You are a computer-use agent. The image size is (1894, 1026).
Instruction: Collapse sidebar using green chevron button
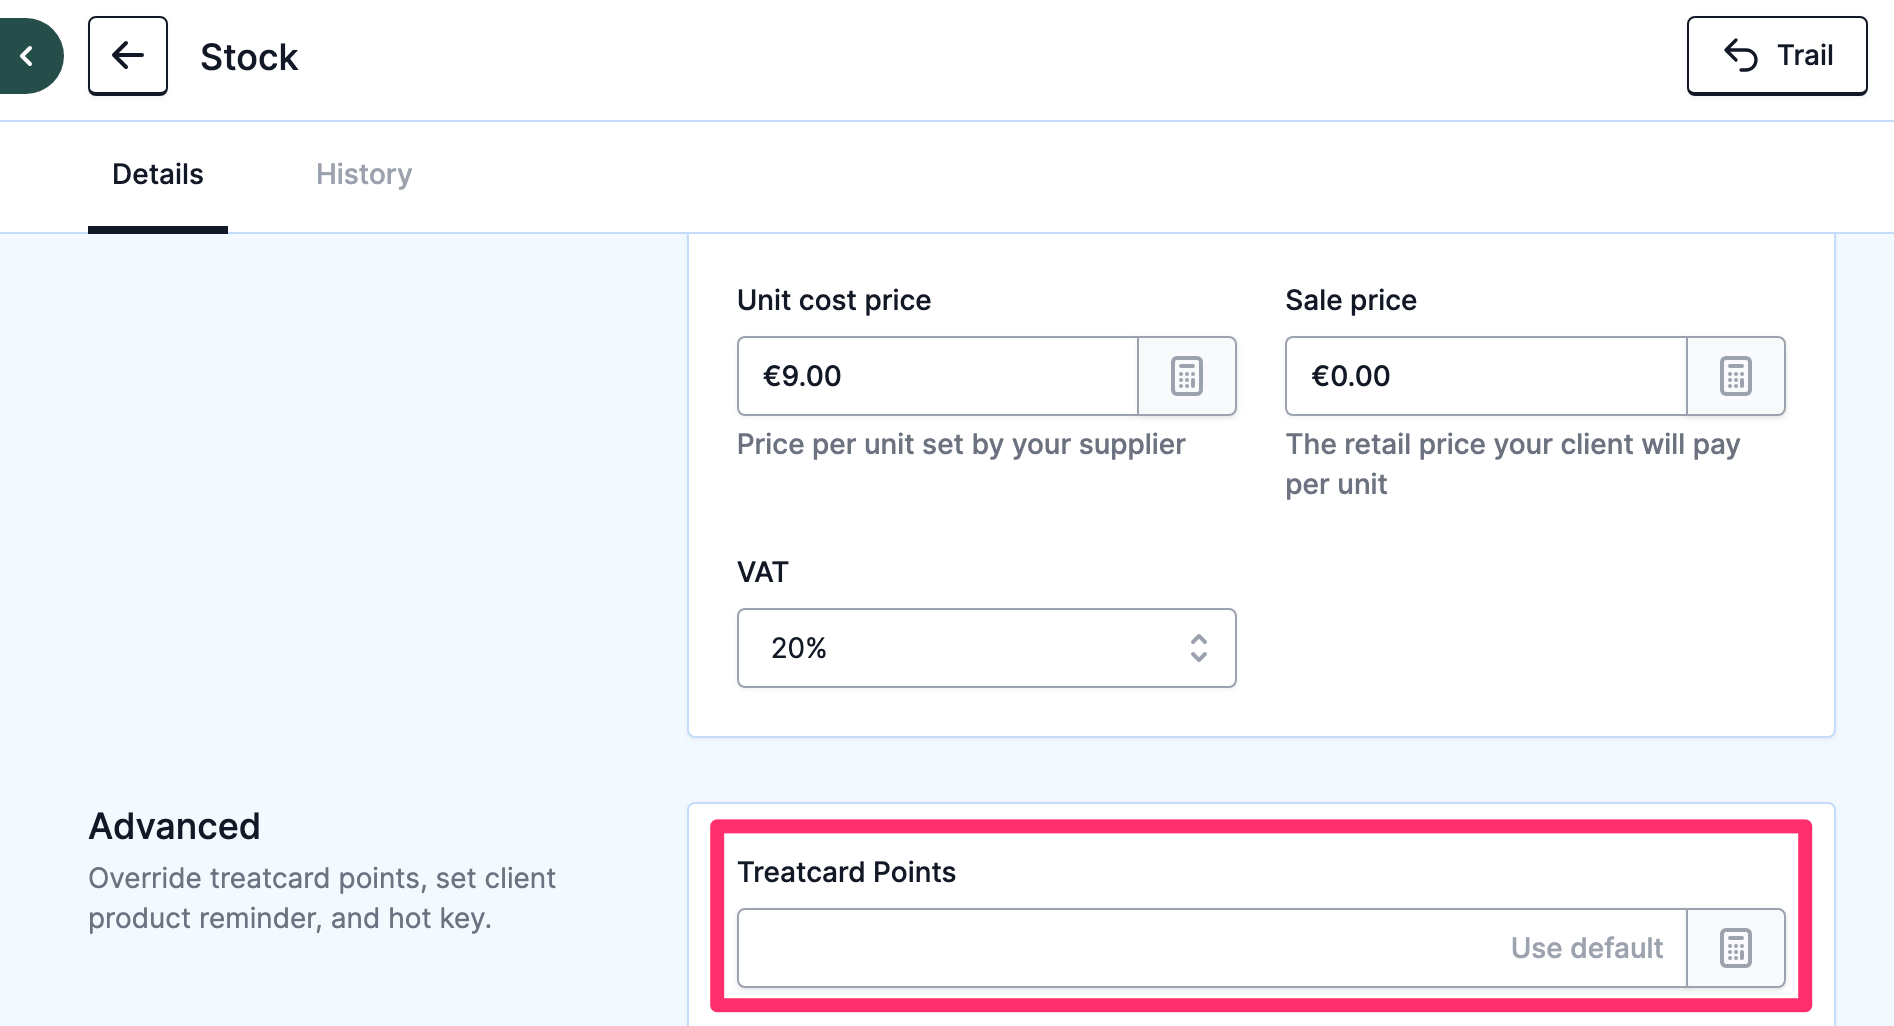pyautogui.click(x=28, y=56)
